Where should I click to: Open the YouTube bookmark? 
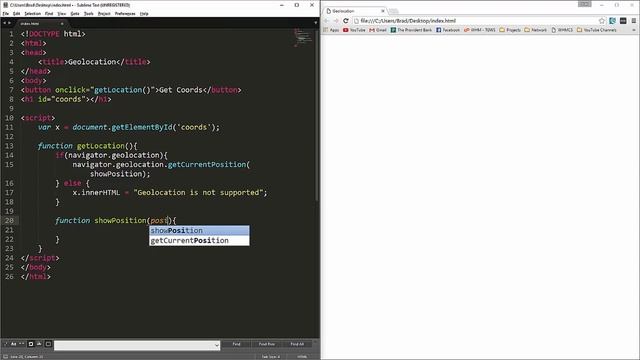(354, 30)
